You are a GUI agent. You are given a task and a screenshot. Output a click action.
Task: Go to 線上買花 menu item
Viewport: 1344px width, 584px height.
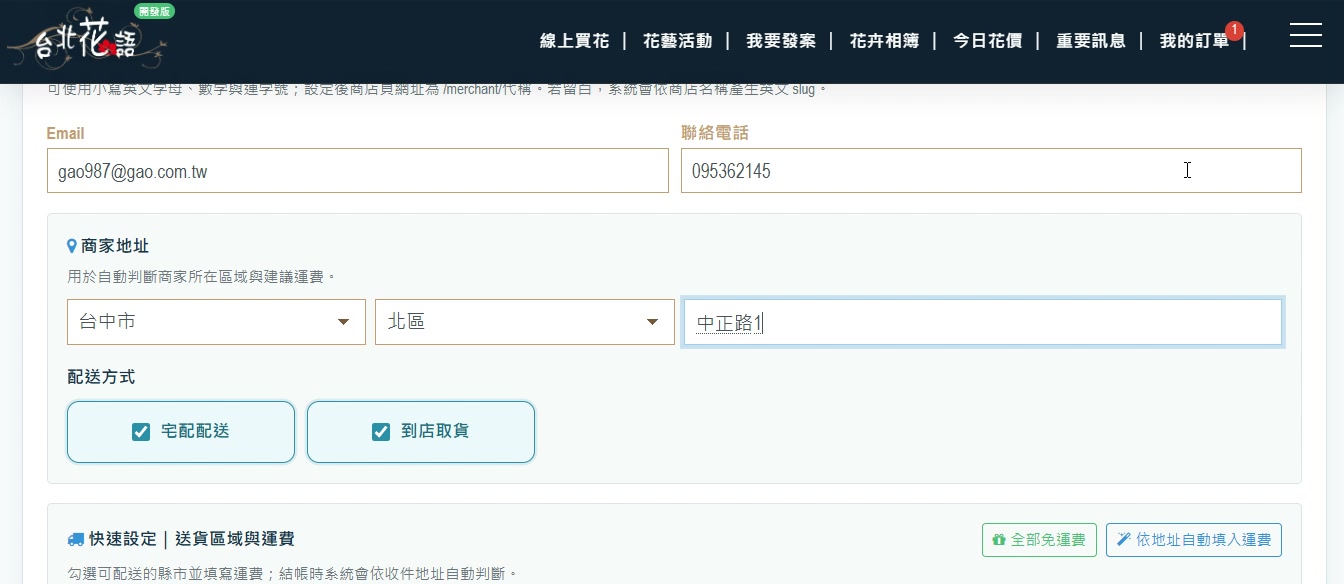(574, 41)
